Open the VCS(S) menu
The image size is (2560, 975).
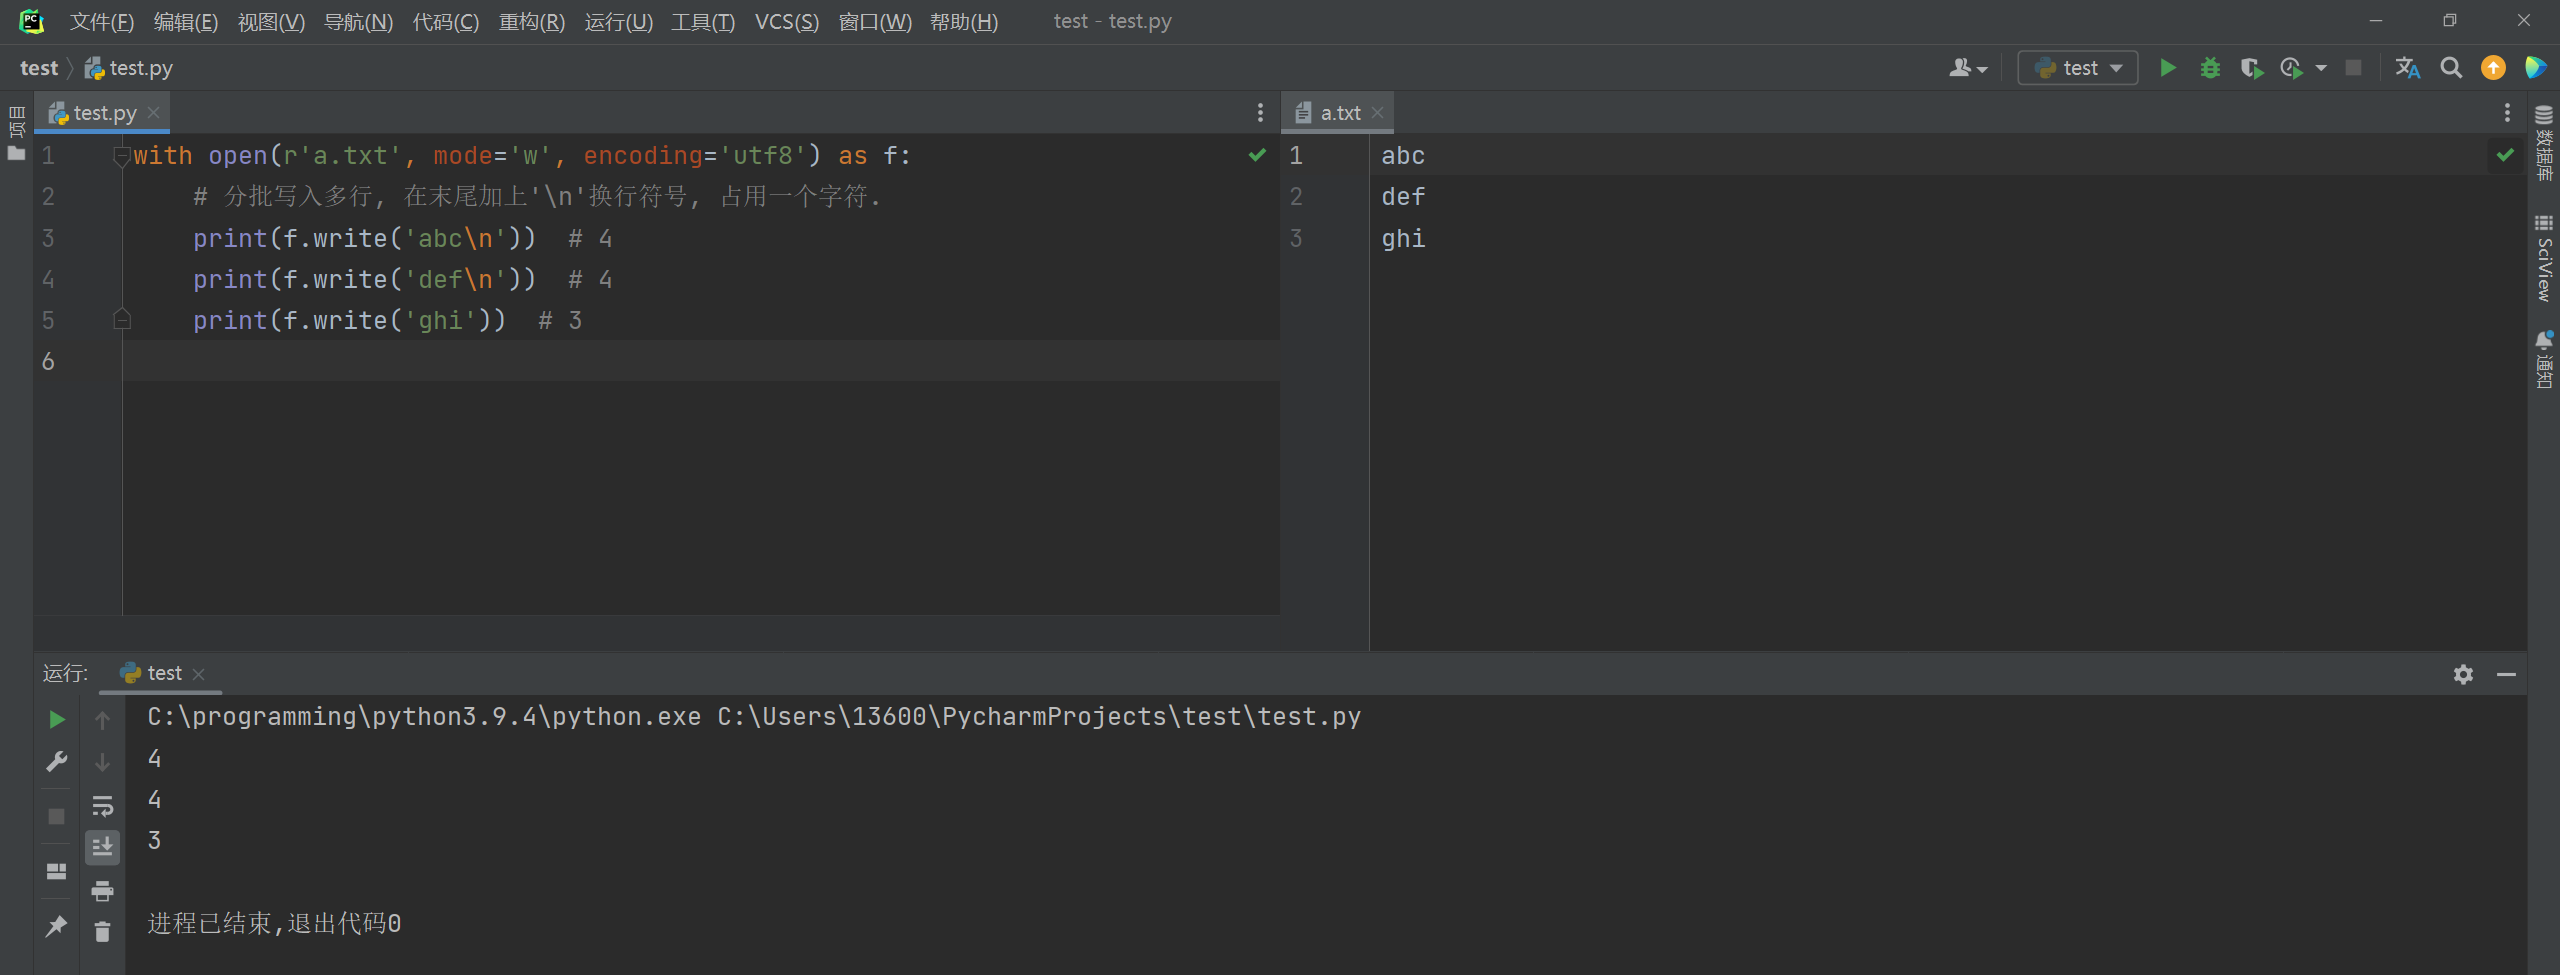click(786, 21)
